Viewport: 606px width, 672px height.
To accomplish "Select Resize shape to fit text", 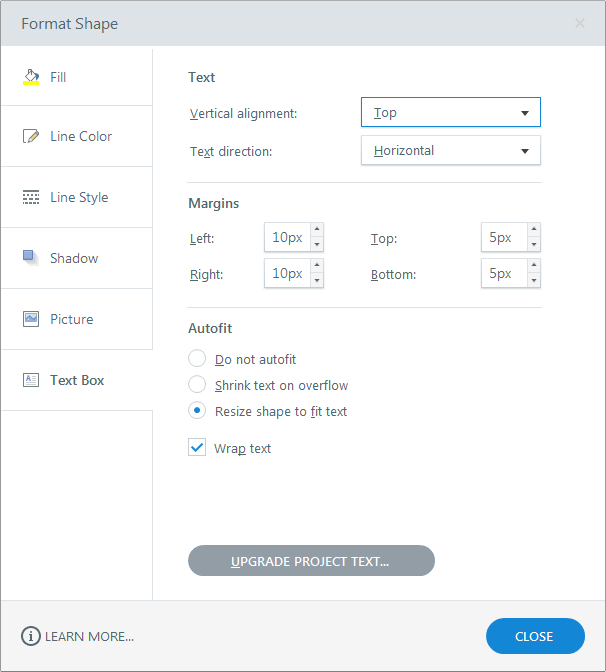I will pos(197,411).
